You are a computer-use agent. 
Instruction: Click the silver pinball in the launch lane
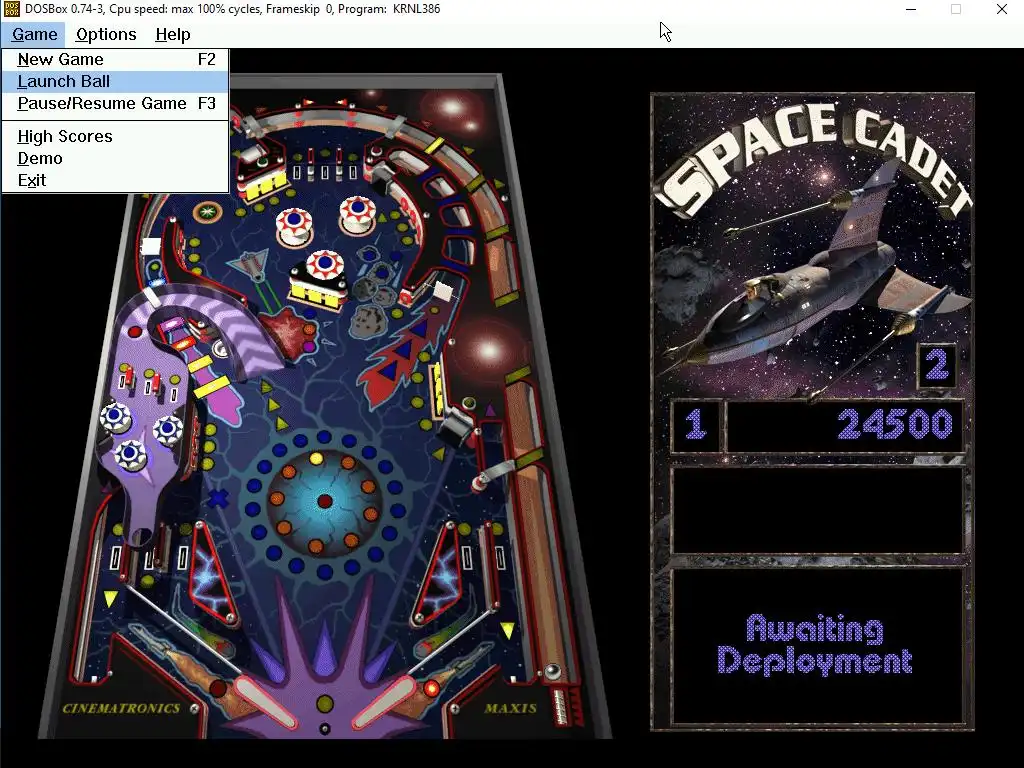[x=552, y=671]
